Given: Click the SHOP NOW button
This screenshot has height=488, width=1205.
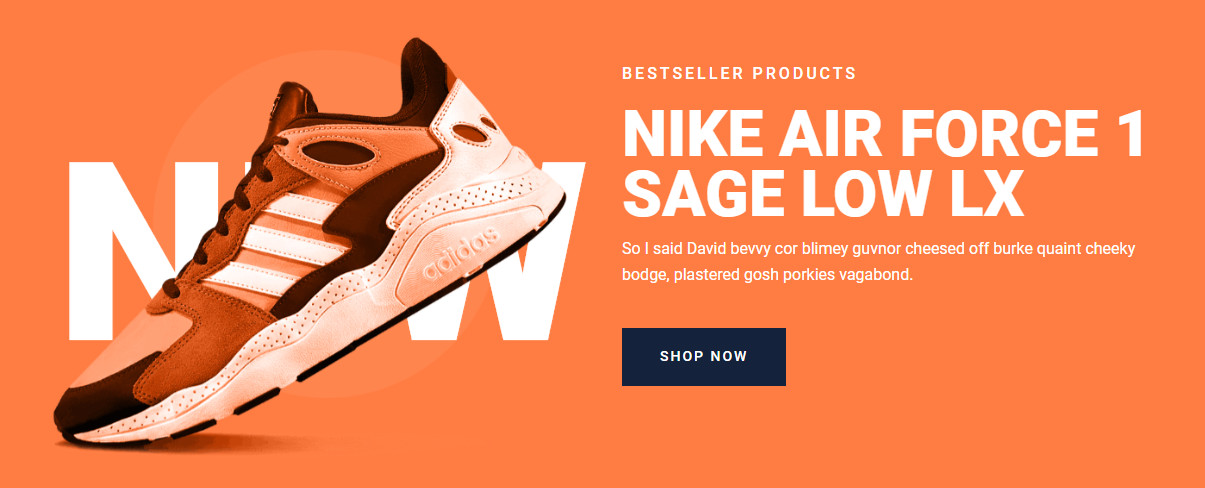Looking at the screenshot, I should [x=703, y=357].
